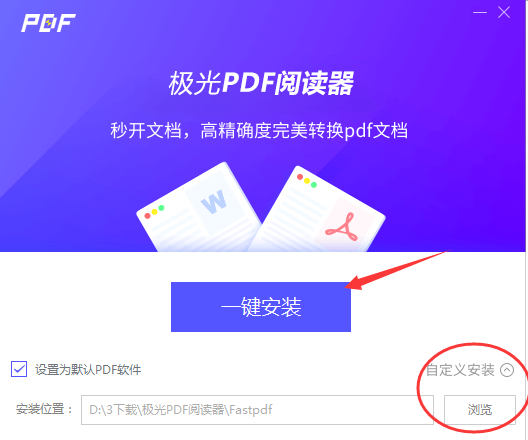Click the circled chevron beside 自定义安装

(507, 370)
